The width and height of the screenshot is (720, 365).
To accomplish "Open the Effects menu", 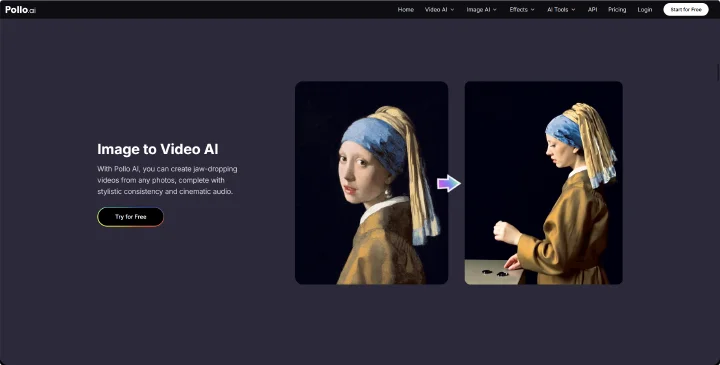I will pos(518,10).
